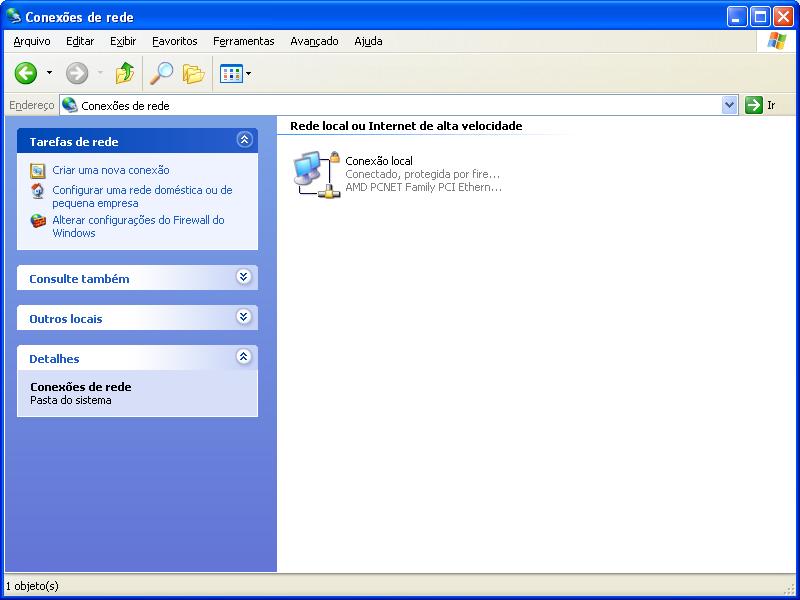The image size is (800, 600).
Task: Collapse the Tarefas de rede panel
Action: [243, 140]
